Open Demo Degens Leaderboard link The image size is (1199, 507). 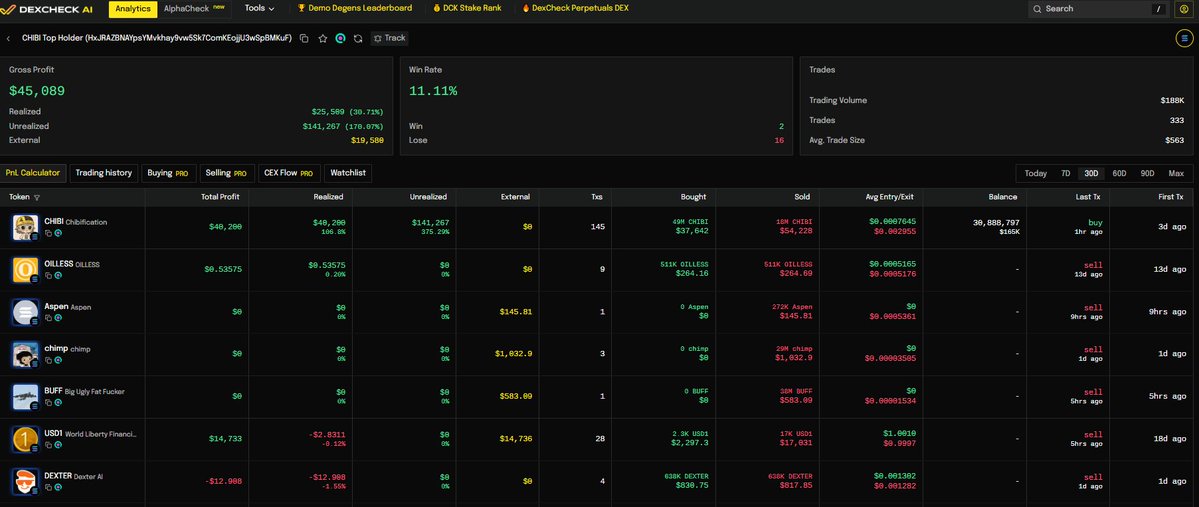pos(355,8)
